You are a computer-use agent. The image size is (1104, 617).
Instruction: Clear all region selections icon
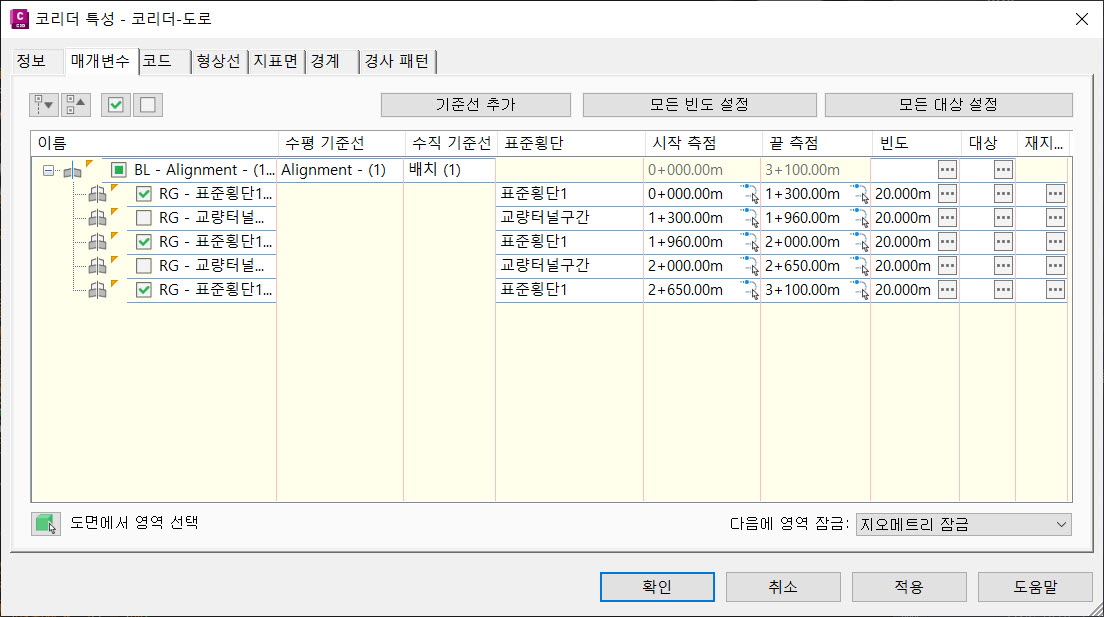pyautogui.click(x=148, y=105)
